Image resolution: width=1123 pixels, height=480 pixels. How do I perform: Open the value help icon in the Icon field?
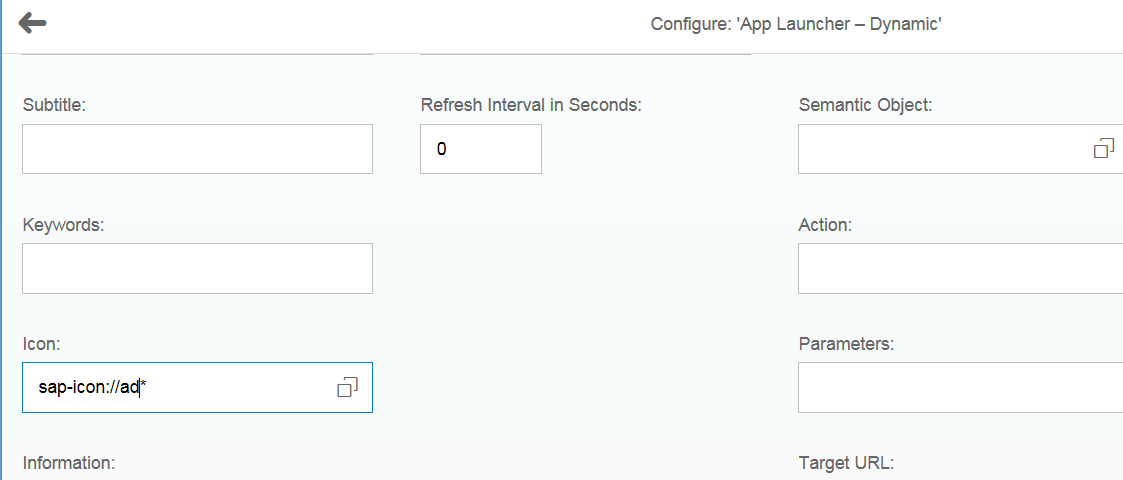pos(347,387)
